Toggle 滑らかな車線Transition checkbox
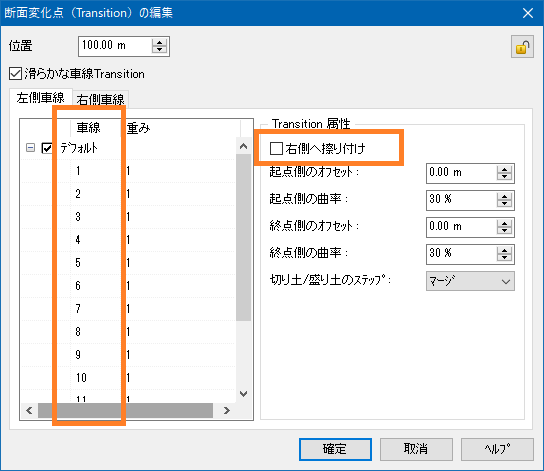 coord(15,74)
